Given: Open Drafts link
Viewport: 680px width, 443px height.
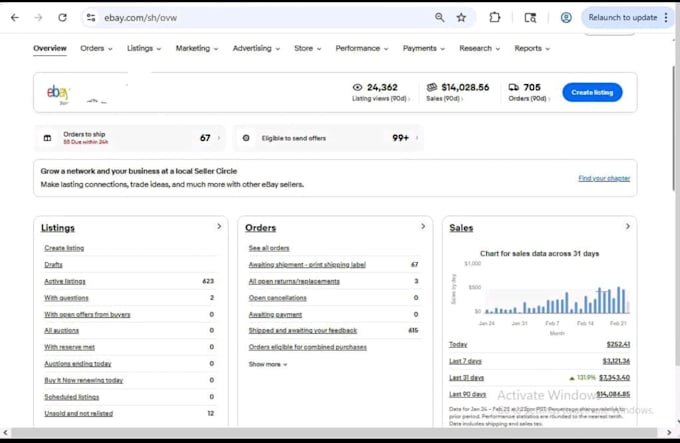Looking at the screenshot, I should tap(53, 264).
